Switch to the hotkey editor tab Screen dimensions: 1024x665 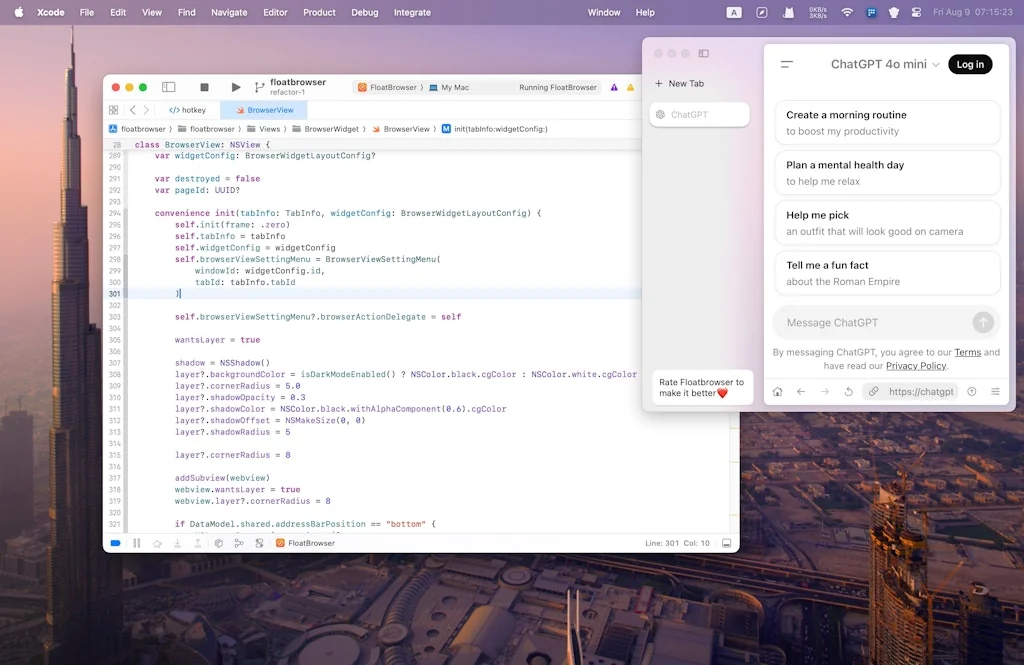coord(187,110)
